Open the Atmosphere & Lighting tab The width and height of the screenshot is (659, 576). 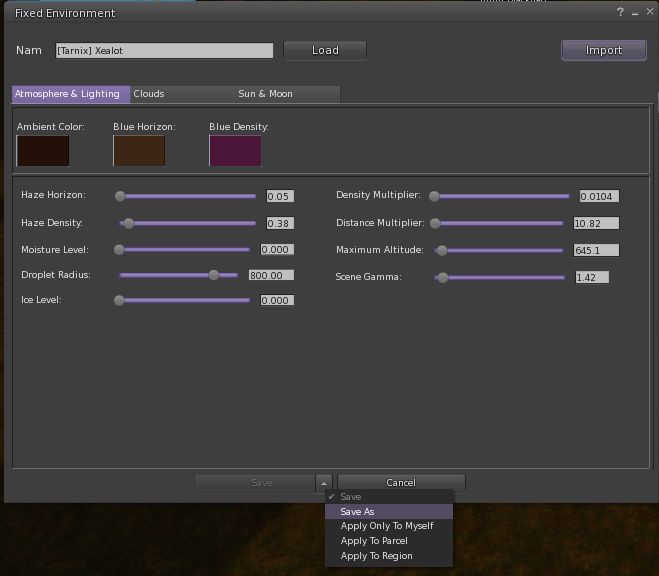(x=67, y=94)
